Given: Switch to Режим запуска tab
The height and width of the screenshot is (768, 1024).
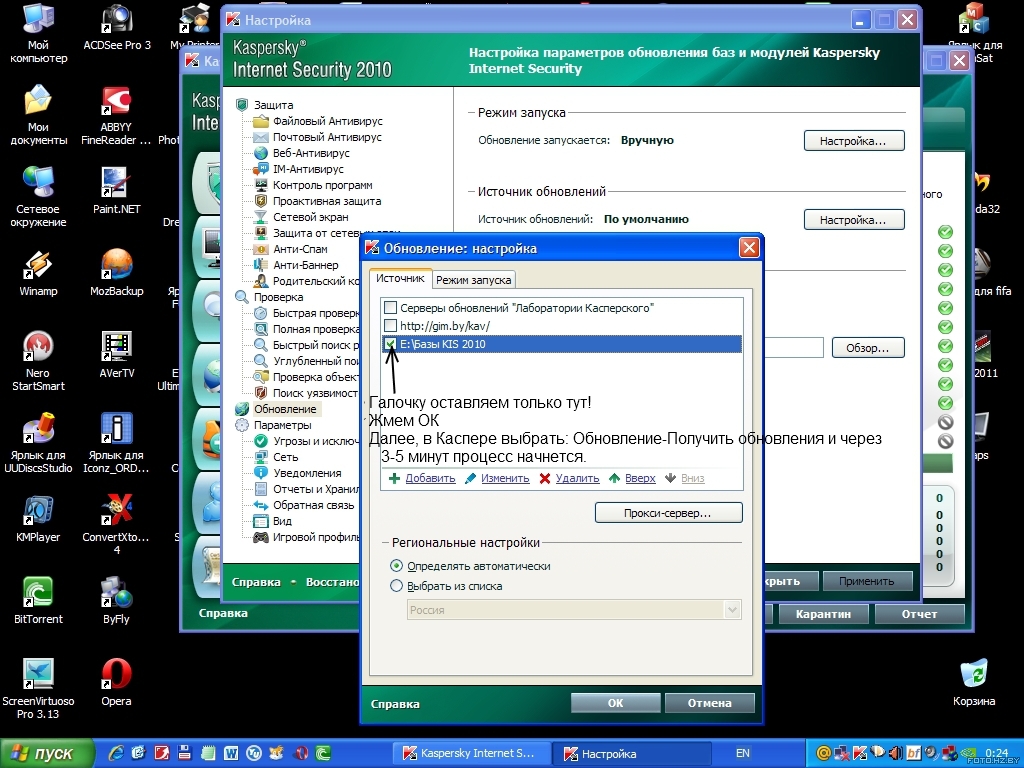Looking at the screenshot, I should tap(473, 280).
